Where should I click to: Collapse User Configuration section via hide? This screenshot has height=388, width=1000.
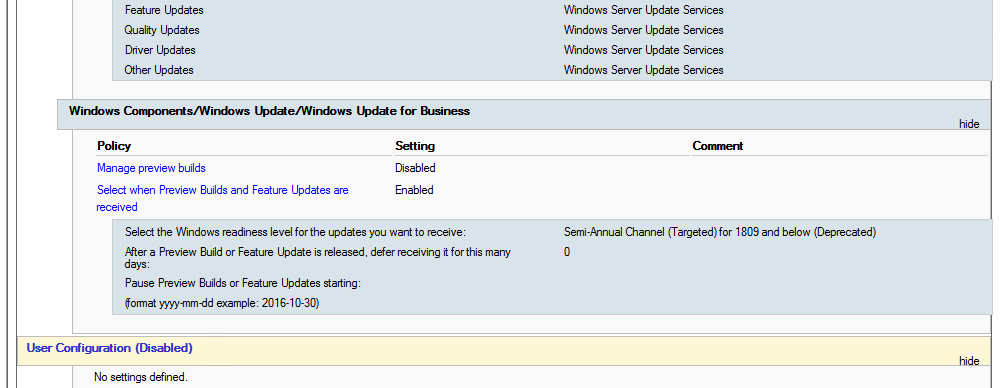969,361
